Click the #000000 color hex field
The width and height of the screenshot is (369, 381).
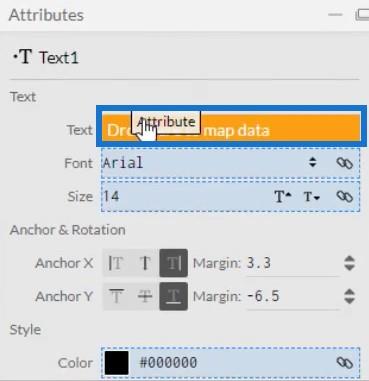point(168,363)
